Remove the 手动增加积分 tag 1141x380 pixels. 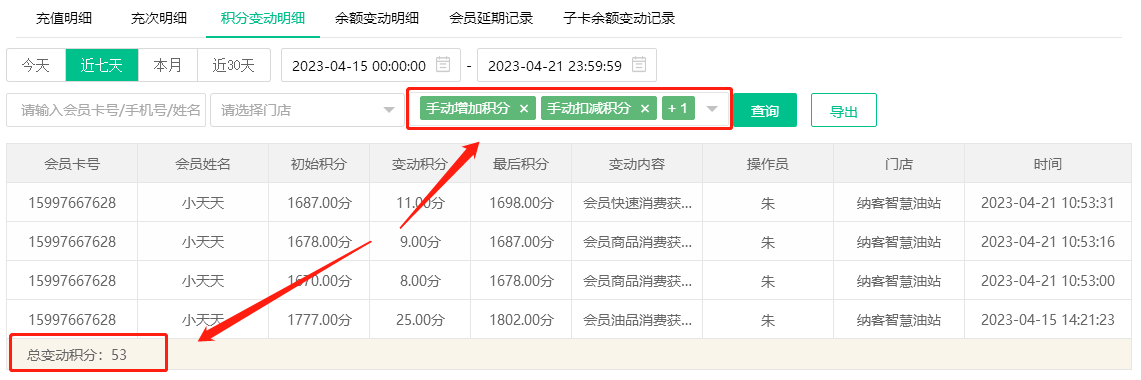click(x=524, y=108)
